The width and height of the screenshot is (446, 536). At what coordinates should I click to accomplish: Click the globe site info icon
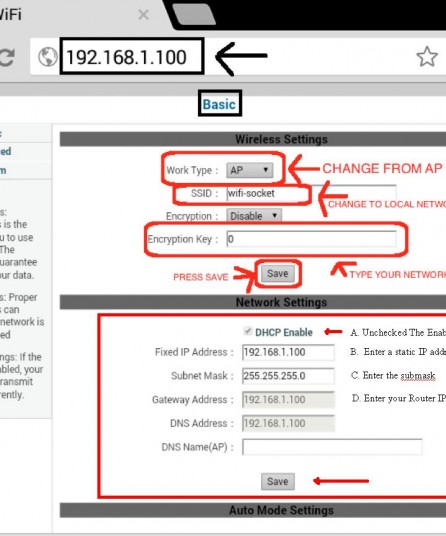pyautogui.click(x=48, y=57)
